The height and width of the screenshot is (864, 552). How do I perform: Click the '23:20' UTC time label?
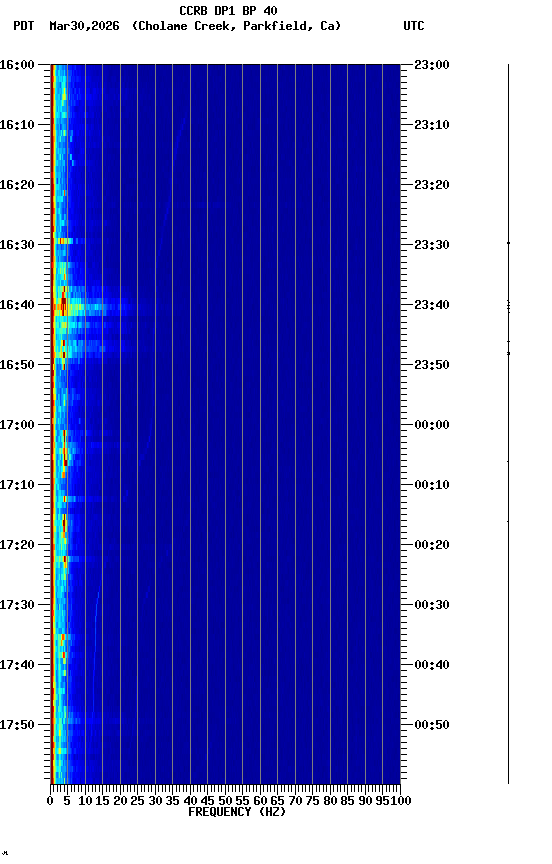coord(432,185)
